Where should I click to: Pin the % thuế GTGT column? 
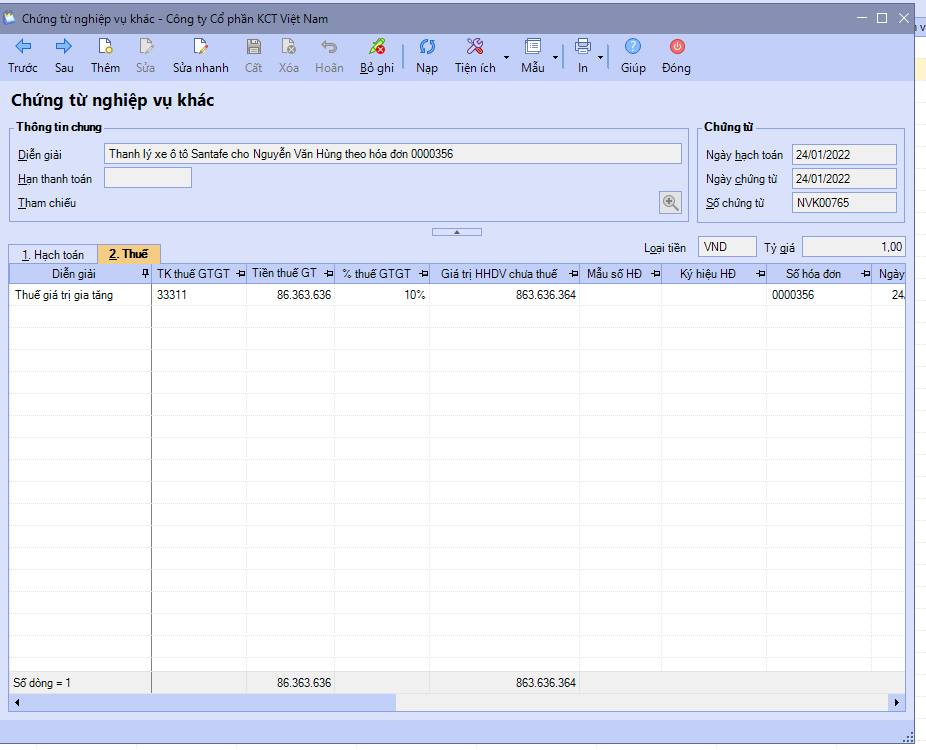click(x=423, y=274)
